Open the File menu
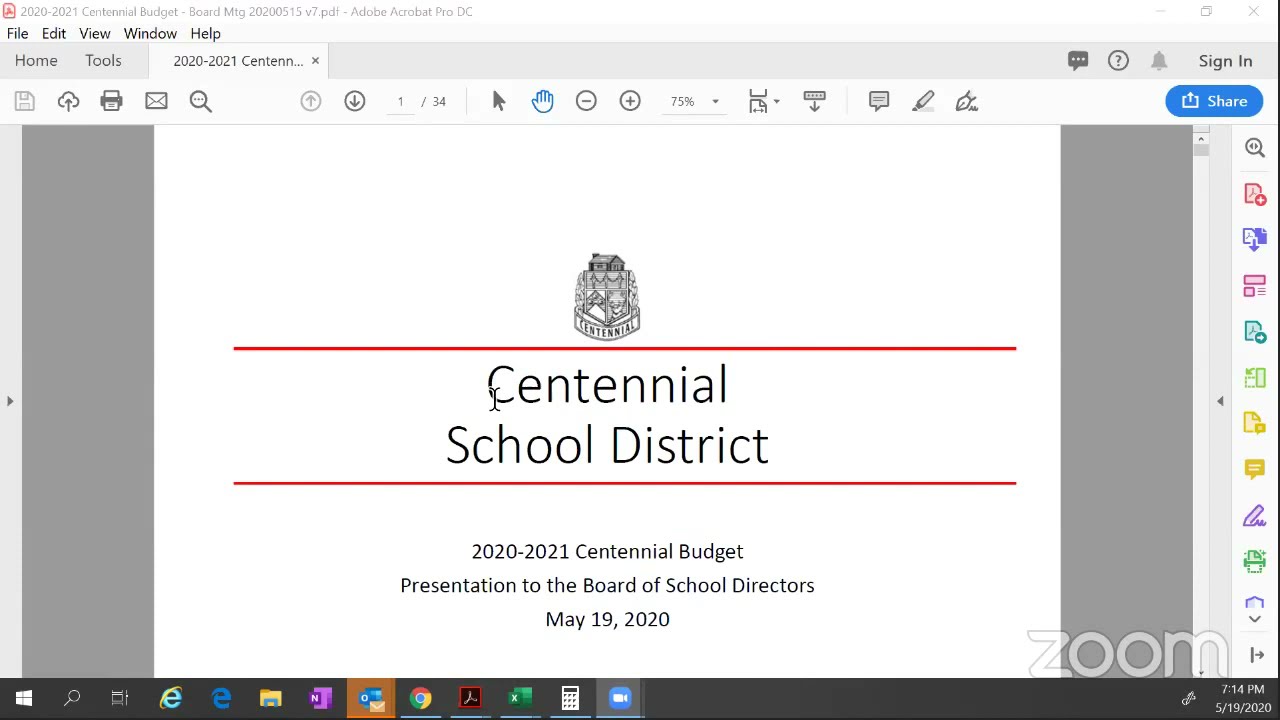The image size is (1280, 720). pyautogui.click(x=17, y=33)
